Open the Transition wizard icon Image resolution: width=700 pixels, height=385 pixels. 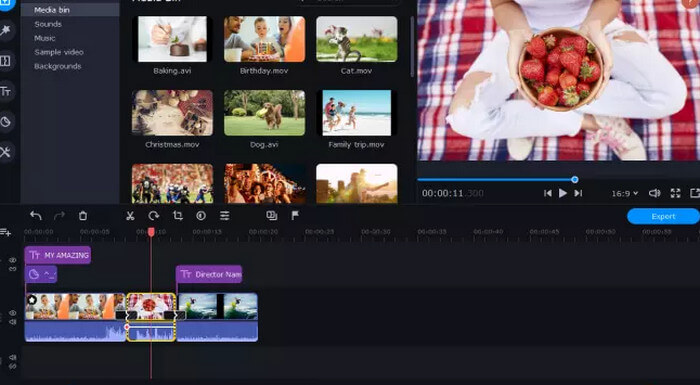271,216
